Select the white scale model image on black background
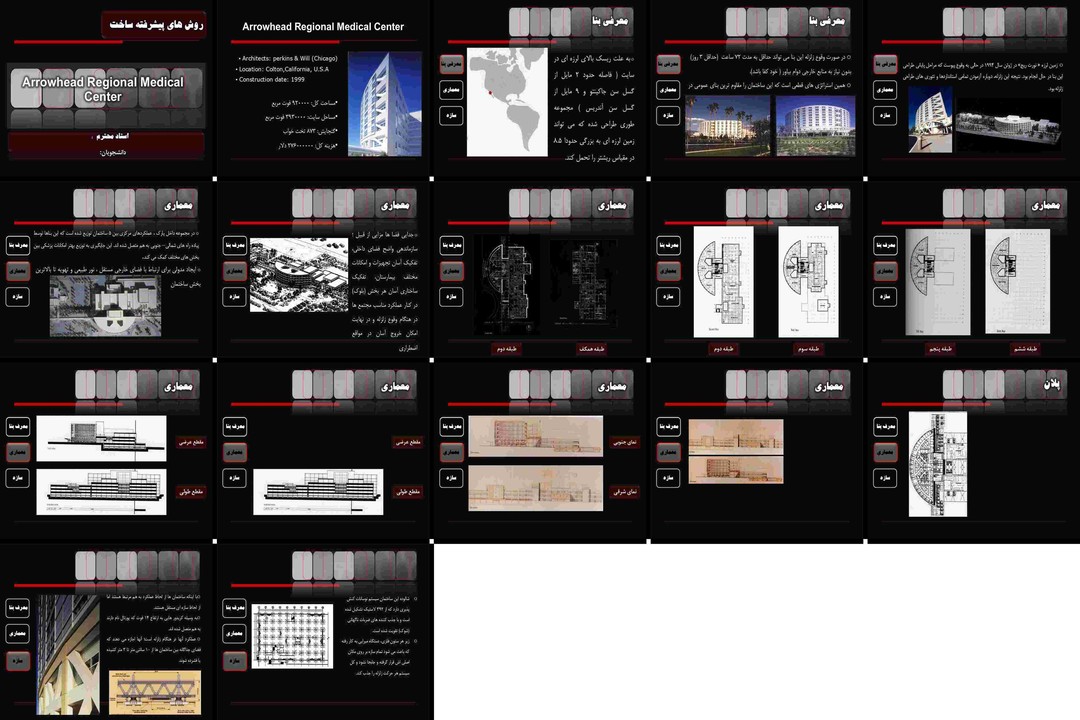1080x720 pixels. pyautogui.click(x=1007, y=125)
